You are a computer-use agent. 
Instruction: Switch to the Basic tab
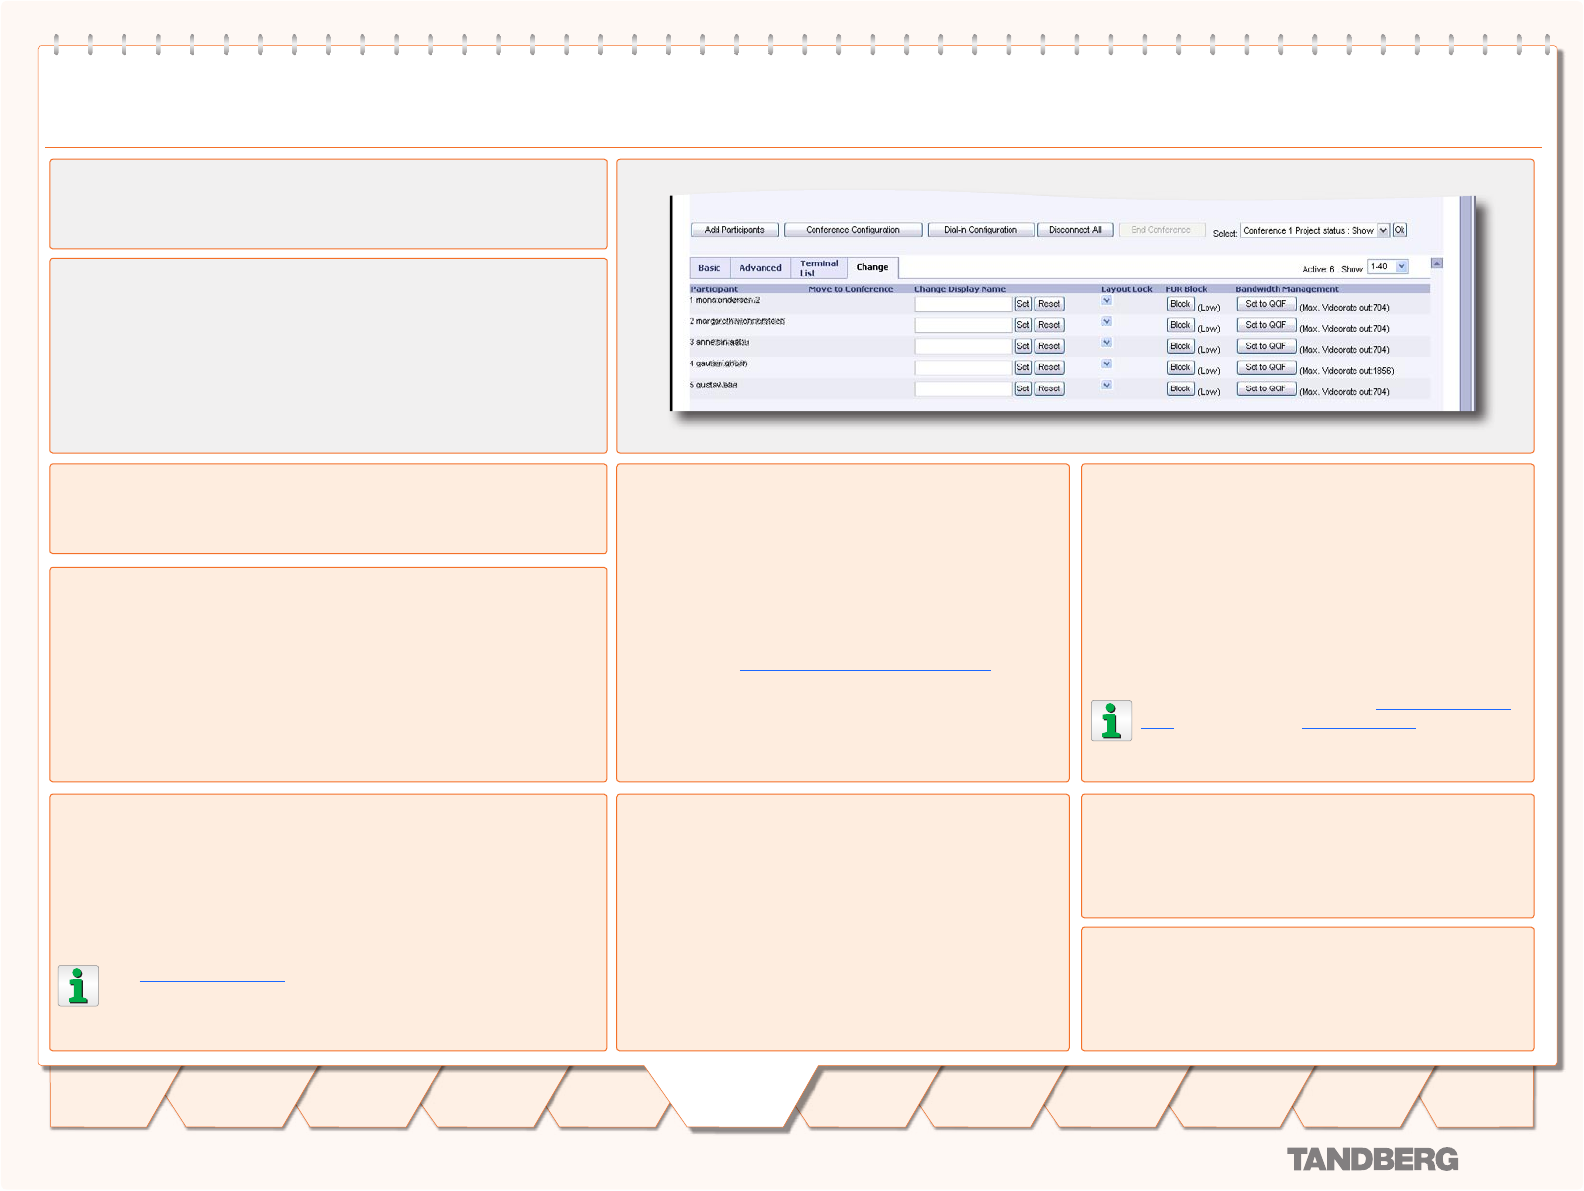(709, 268)
